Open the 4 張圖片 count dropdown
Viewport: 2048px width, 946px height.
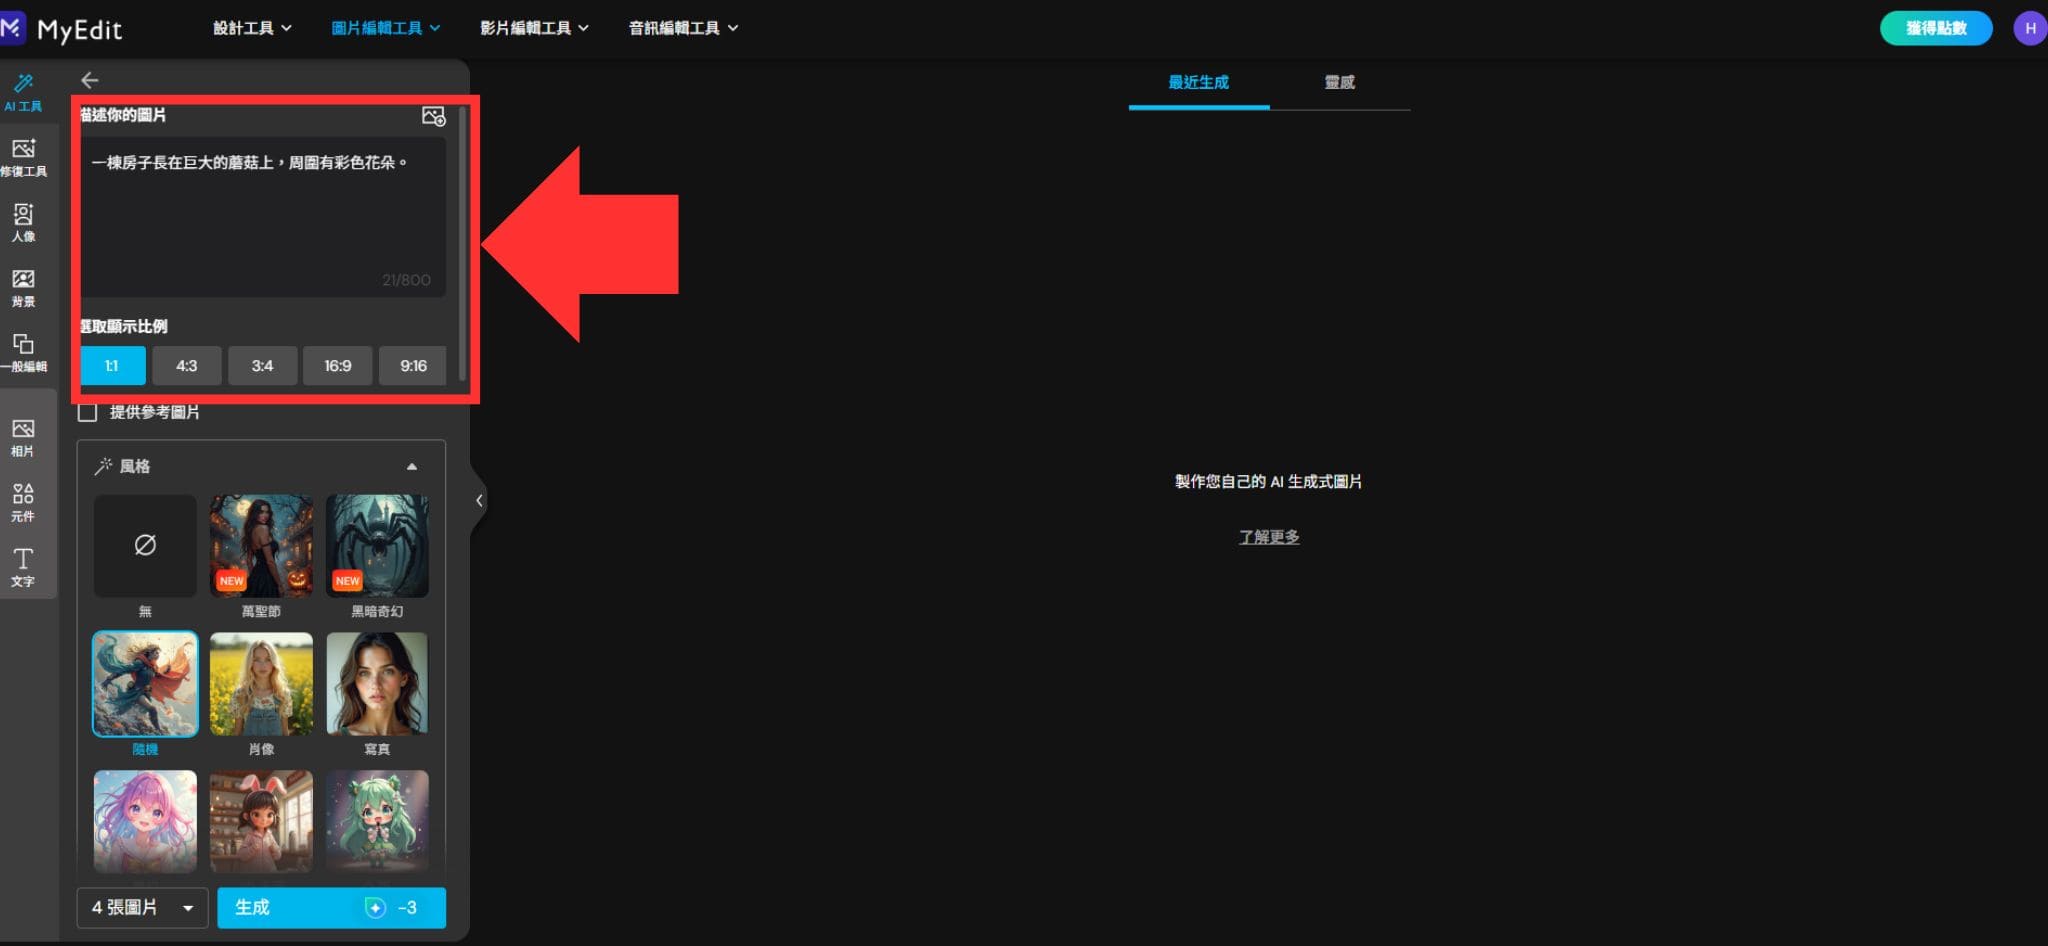click(143, 908)
